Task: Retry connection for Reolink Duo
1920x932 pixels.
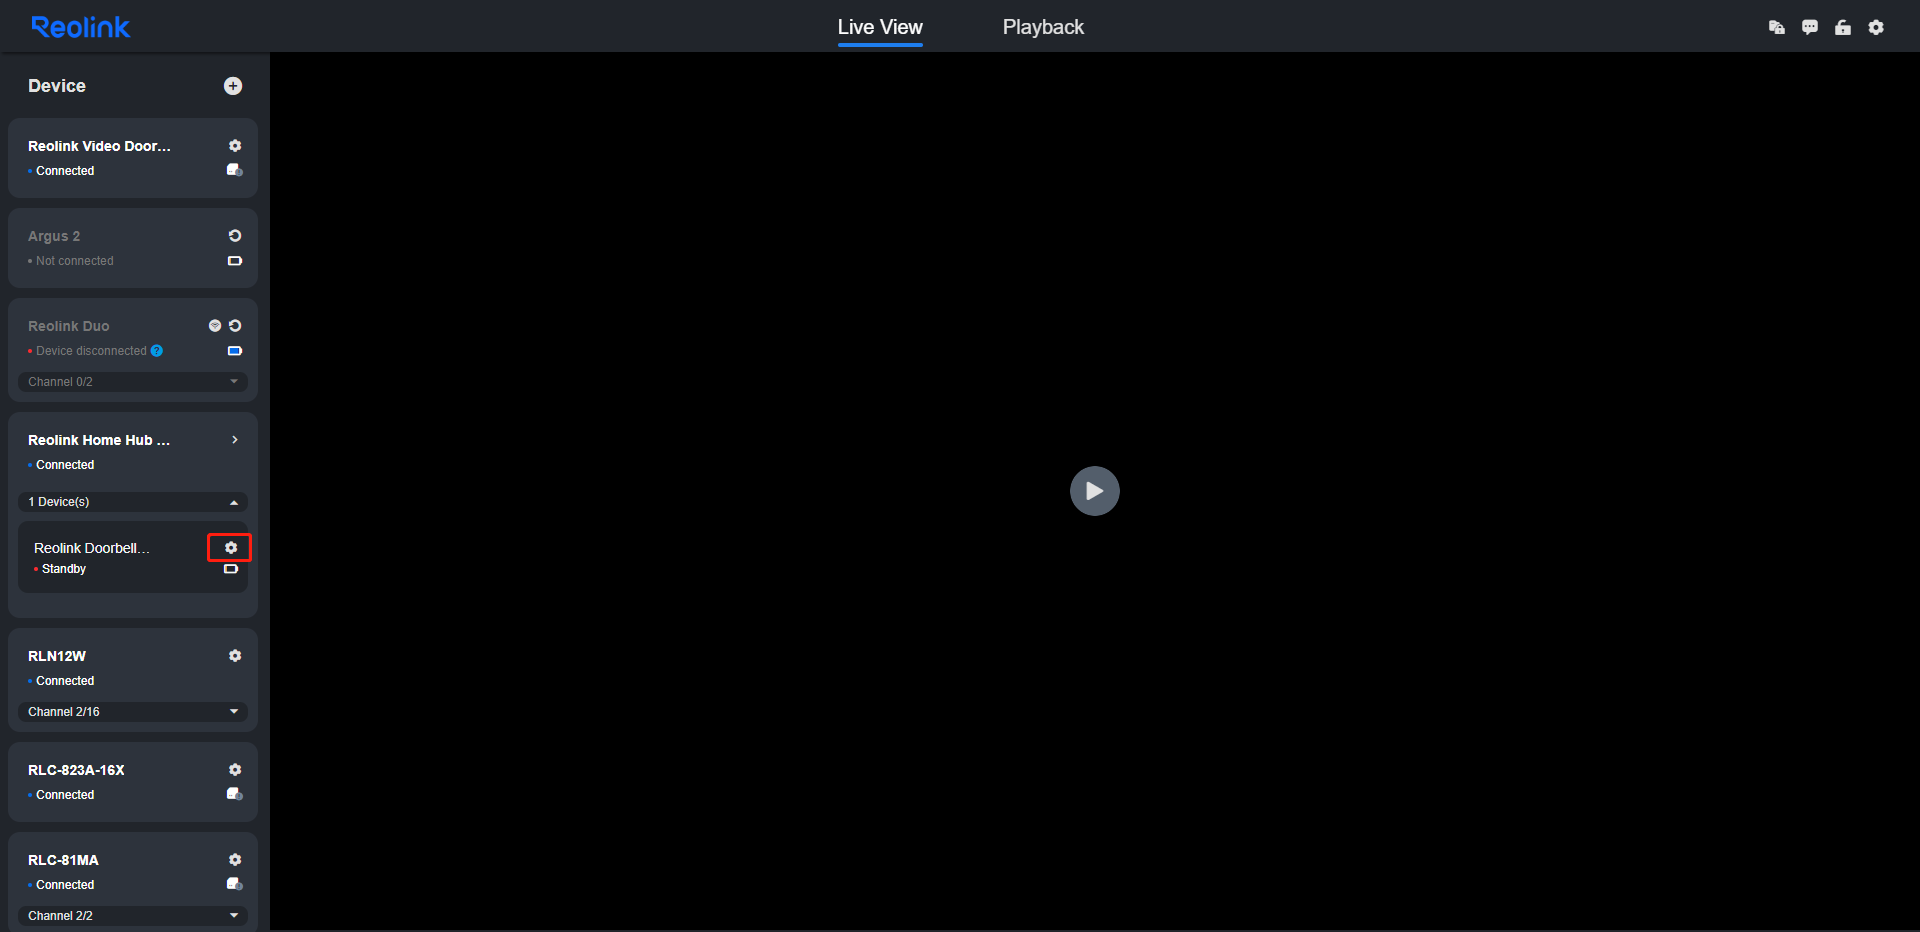Action: pyautogui.click(x=235, y=326)
